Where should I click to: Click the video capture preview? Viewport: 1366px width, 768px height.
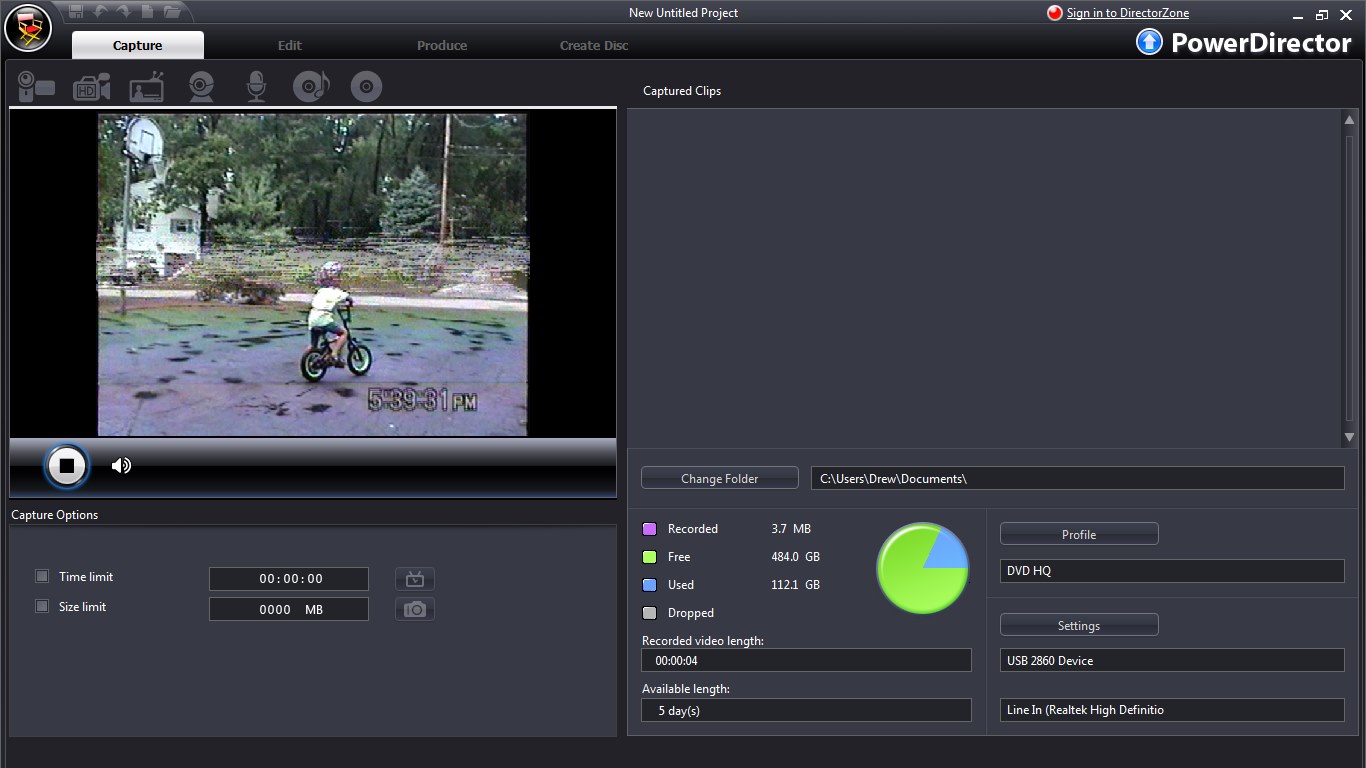click(313, 274)
